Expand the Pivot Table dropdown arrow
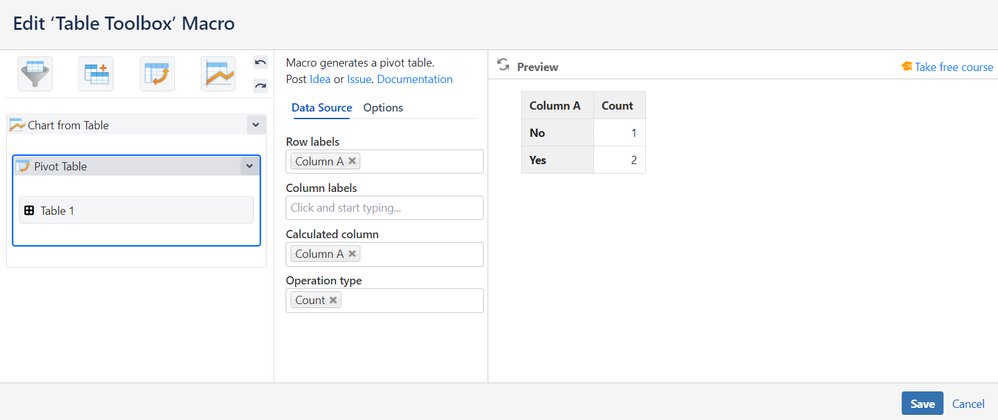Viewport: 998px width, 420px height. (249, 167)
